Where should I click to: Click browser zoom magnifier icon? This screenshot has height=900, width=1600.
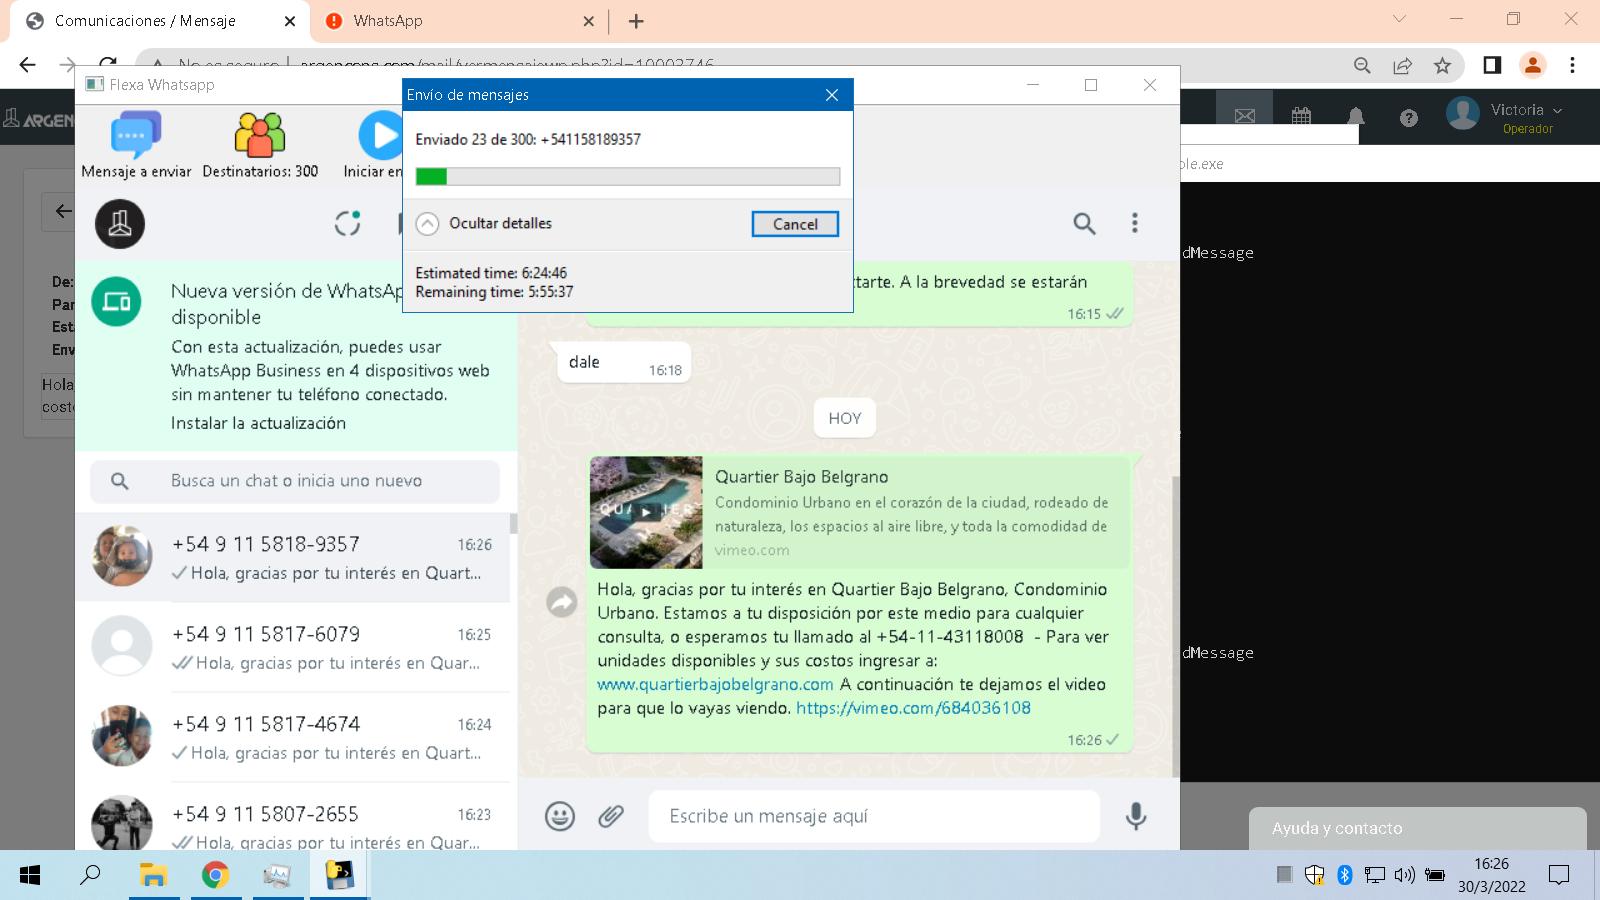pos(1362,65)
